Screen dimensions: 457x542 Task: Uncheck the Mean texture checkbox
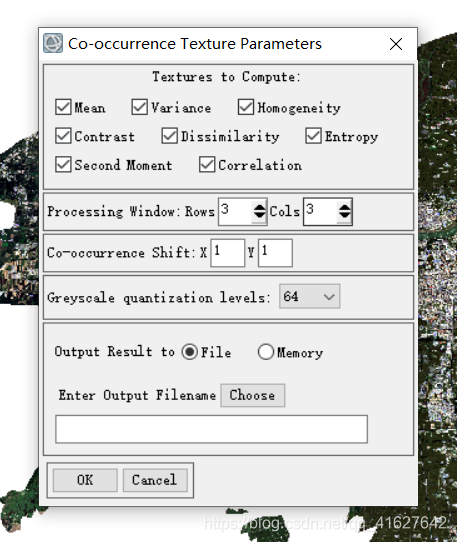(63, 107)
